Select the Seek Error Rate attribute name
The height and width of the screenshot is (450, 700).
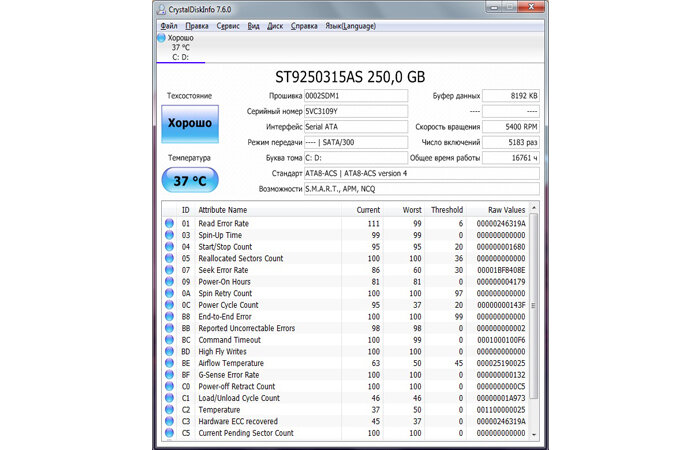[223, 270]
